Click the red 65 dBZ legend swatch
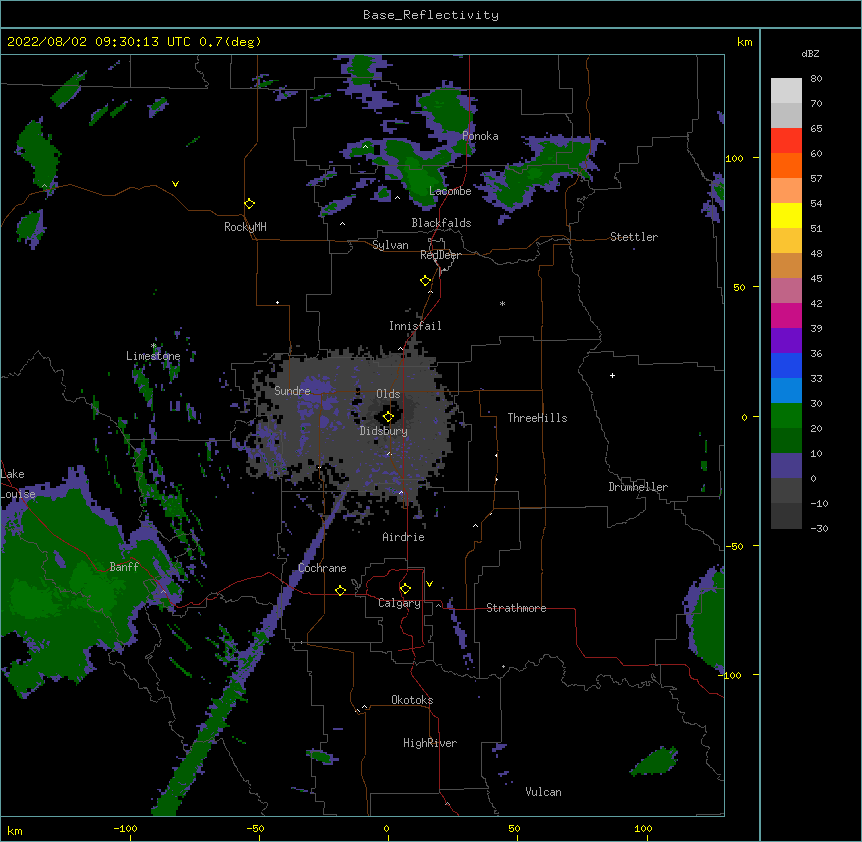 786,140
